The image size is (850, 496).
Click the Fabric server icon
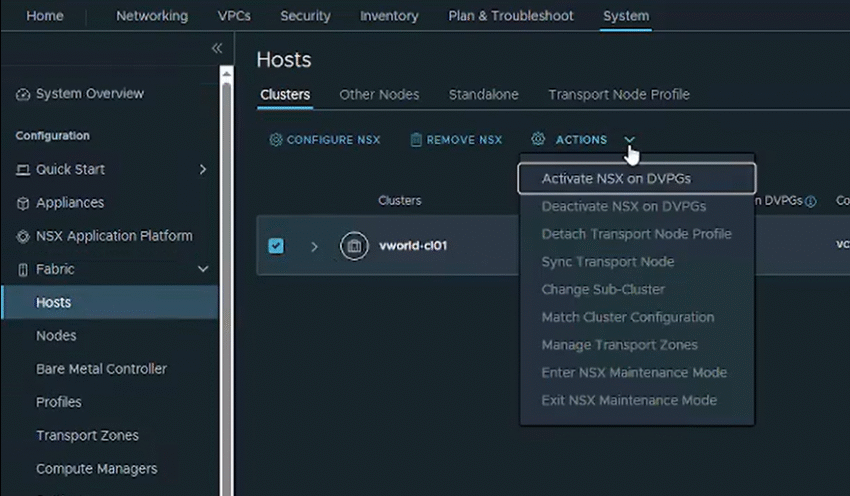(x=23, y=269)
